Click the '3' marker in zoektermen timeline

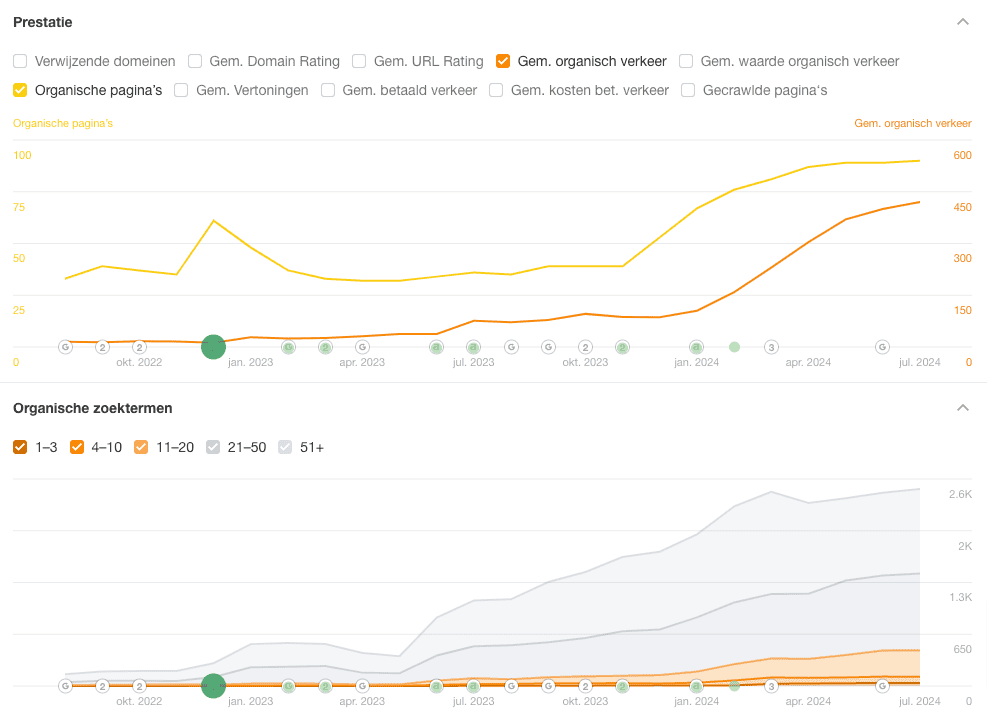point(771,686)
